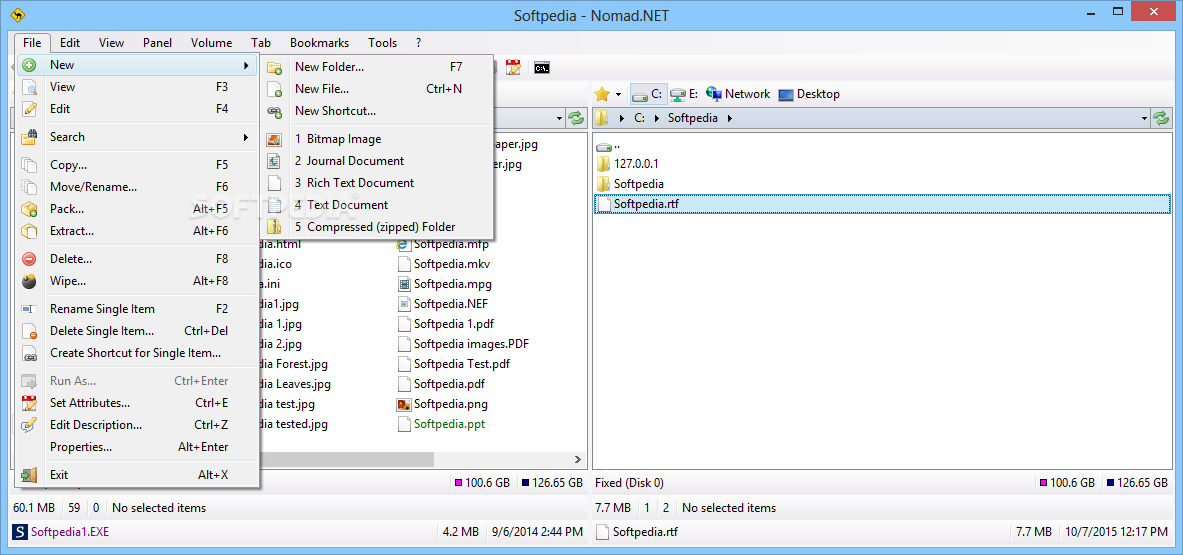
Task: Click the red Delete icon in File menu
Action: [x=29, y=259]
